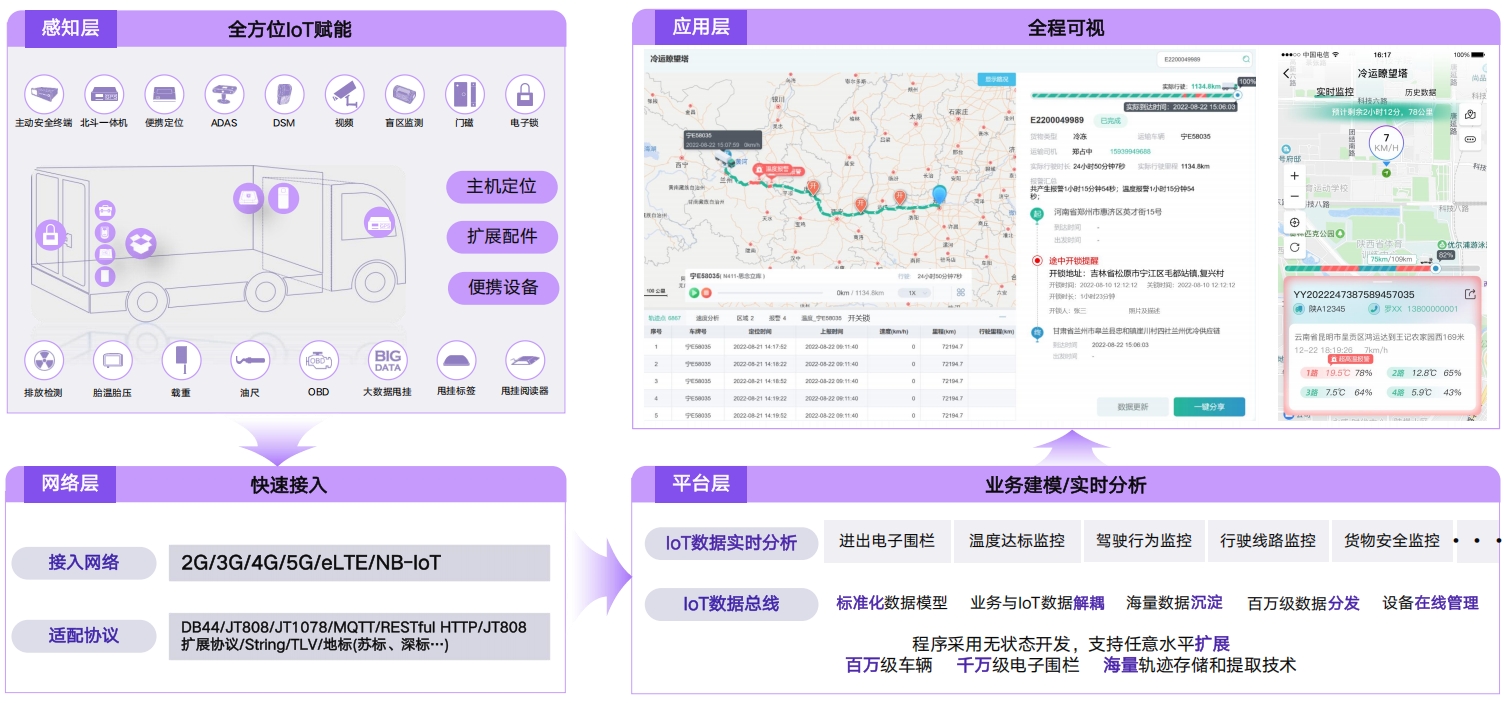Image resolution: width=1512 pixels, height=703 pixels.
Task: Open the 历史数据 tab in mobile app
Action: point(1420,92)
